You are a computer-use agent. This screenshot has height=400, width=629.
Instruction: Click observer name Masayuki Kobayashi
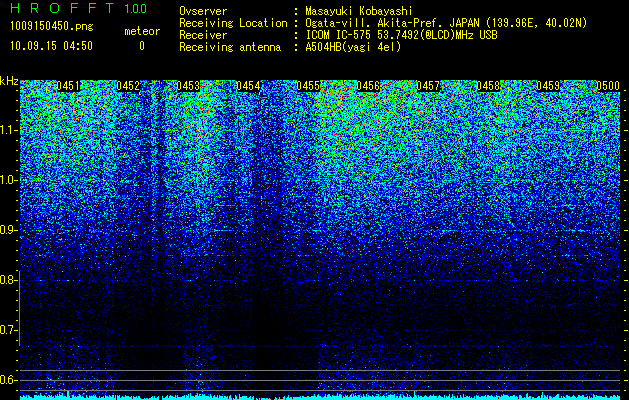[x=359, y=11]
